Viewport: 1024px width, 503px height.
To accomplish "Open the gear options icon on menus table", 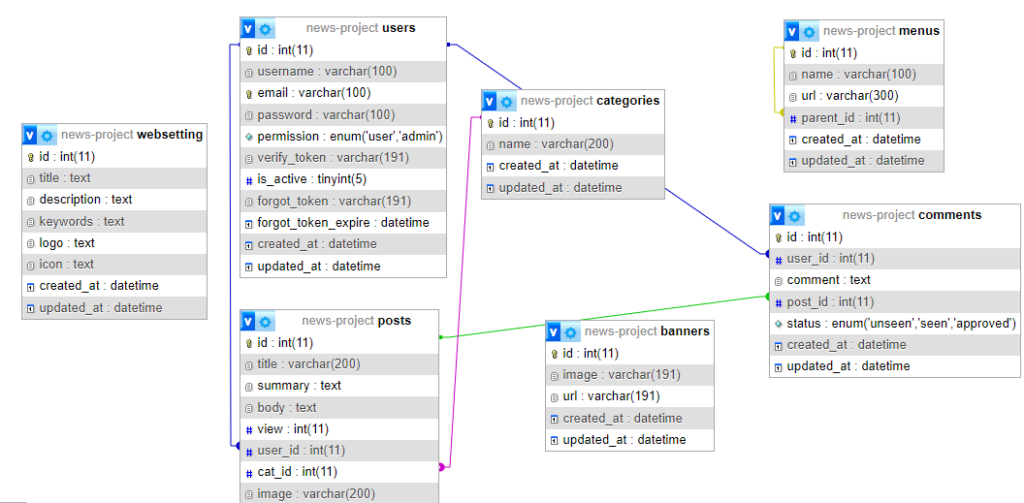I will pyautogui.click(x=809, y=31).
